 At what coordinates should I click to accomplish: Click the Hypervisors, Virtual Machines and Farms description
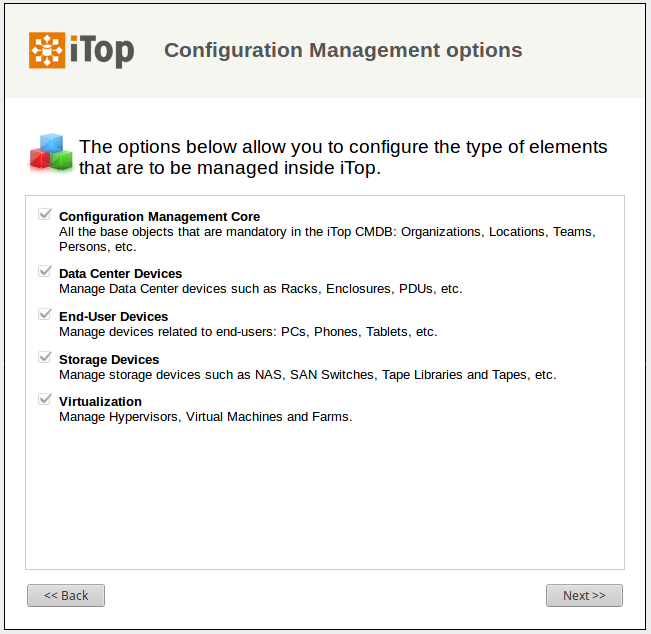[x=205, y=417]
